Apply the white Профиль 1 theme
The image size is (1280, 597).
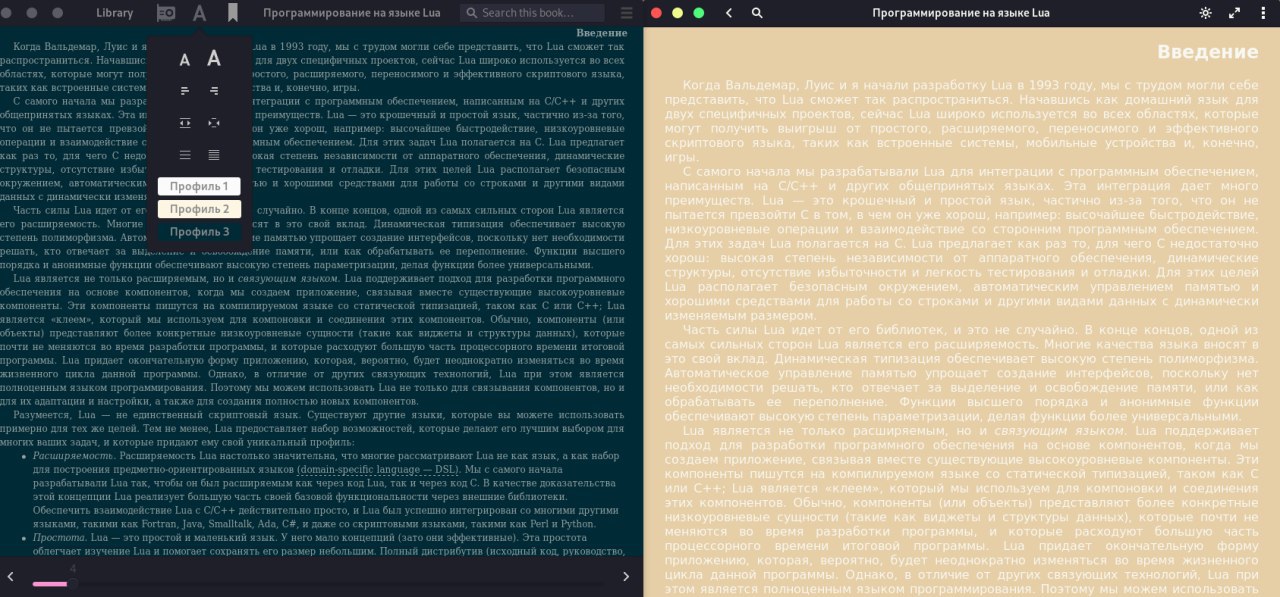[199, 186]
